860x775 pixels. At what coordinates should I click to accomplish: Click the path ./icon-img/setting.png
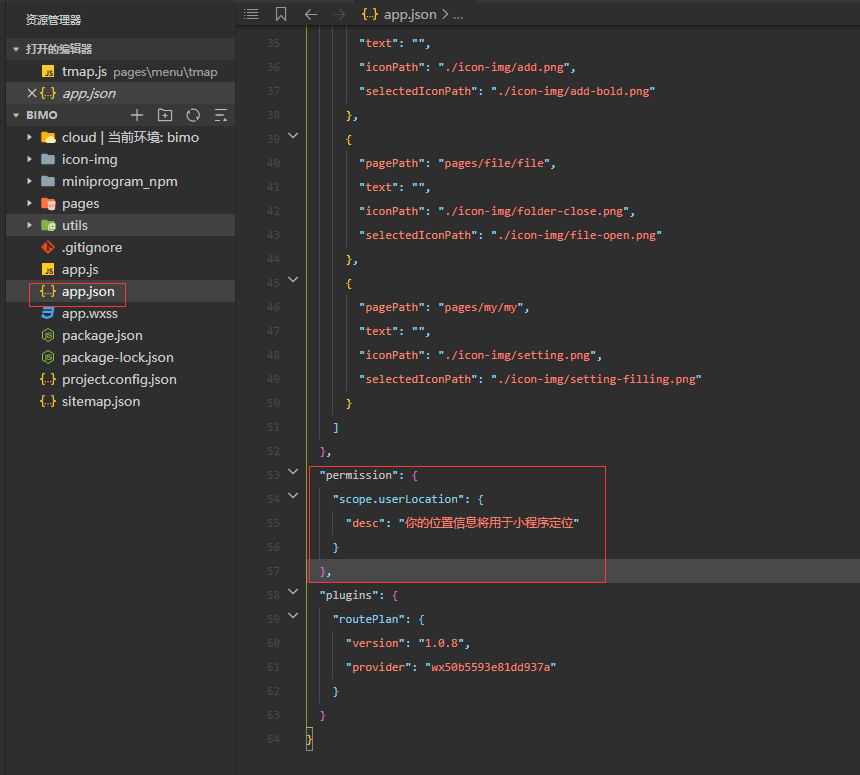(517, 355)
